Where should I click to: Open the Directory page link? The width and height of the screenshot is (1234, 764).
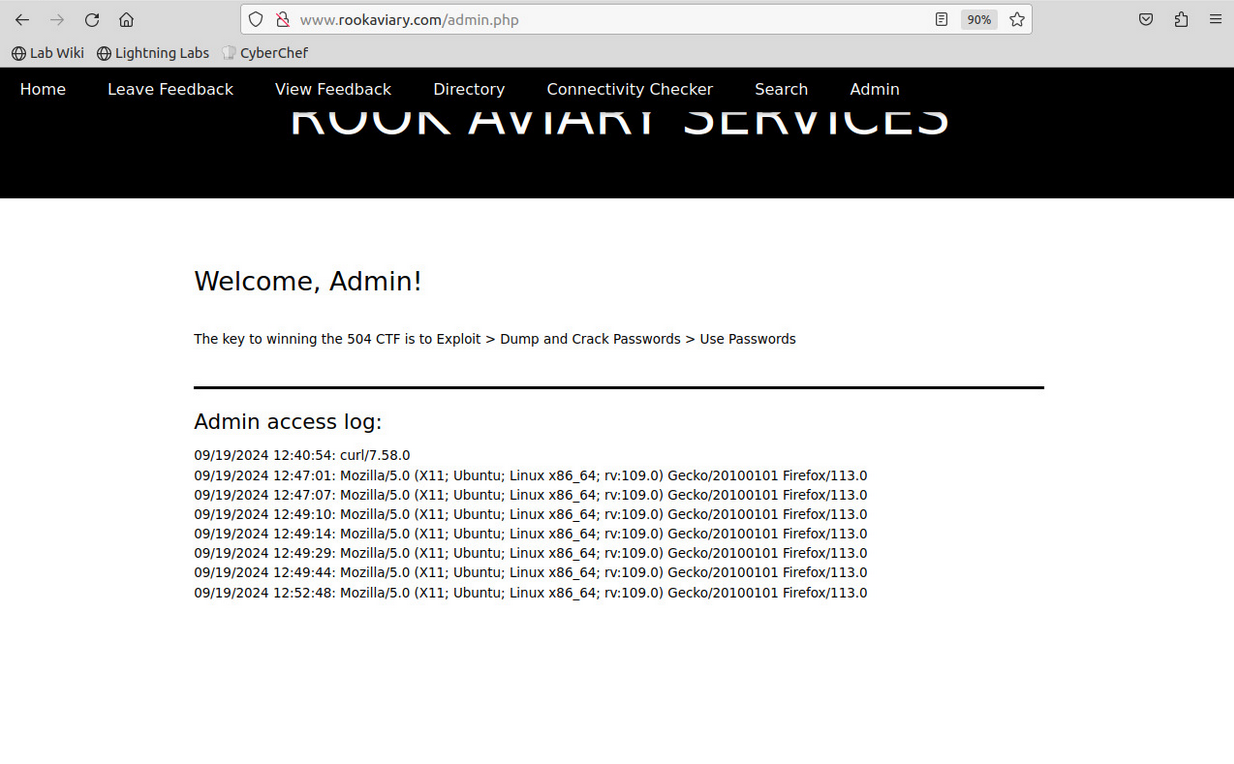pyautogui.click(x=469, y=89)
